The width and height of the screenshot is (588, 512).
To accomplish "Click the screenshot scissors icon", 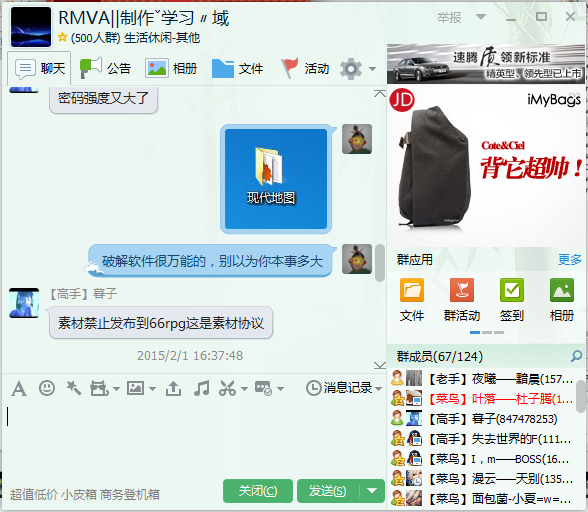I will 228,388.
